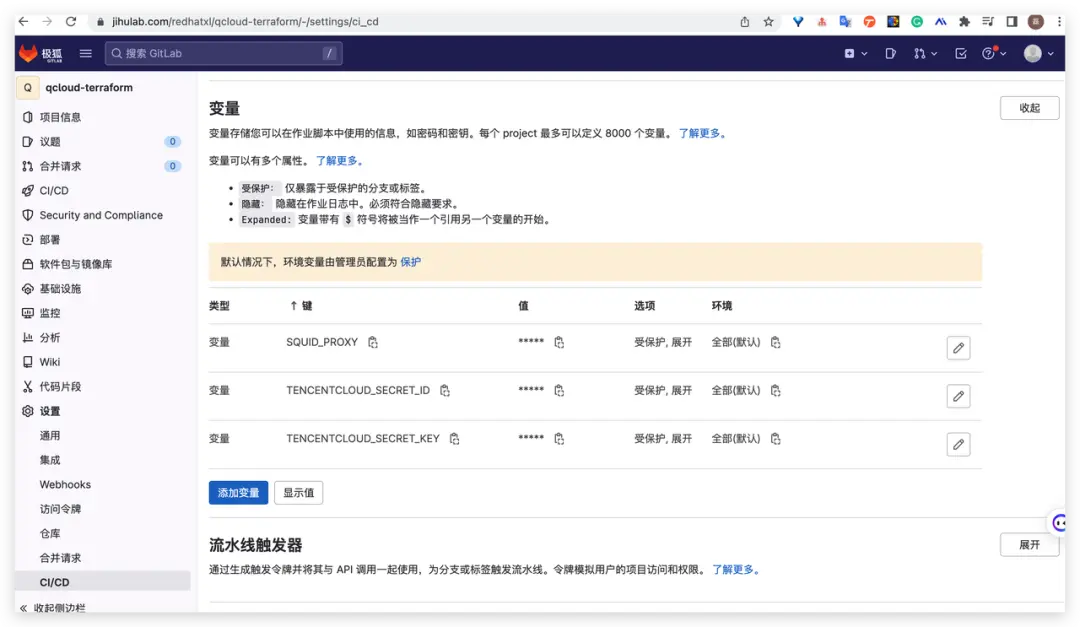1080x627 pixels.
Task: Open the hamburger menu beside the logo
Action: click(x=86, y=54)
